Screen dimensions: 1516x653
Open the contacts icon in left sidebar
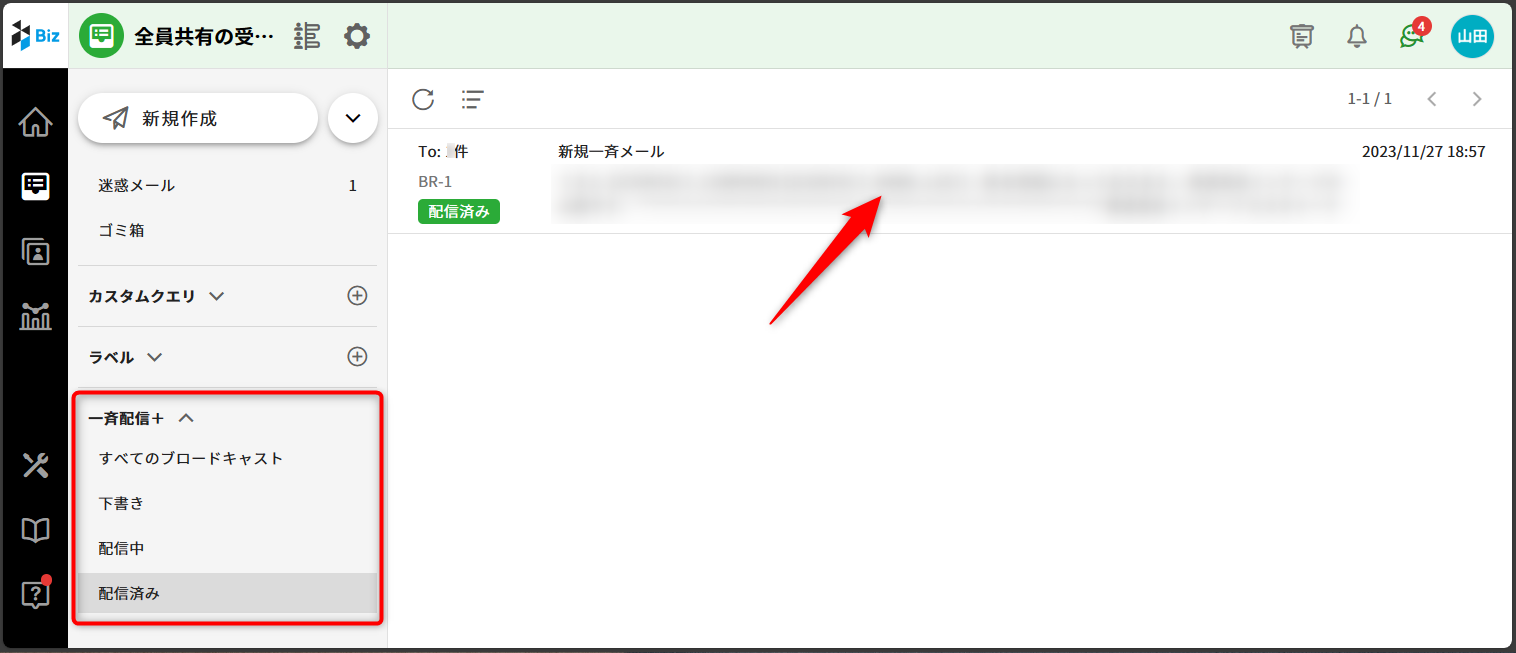[x=35, y=252]
